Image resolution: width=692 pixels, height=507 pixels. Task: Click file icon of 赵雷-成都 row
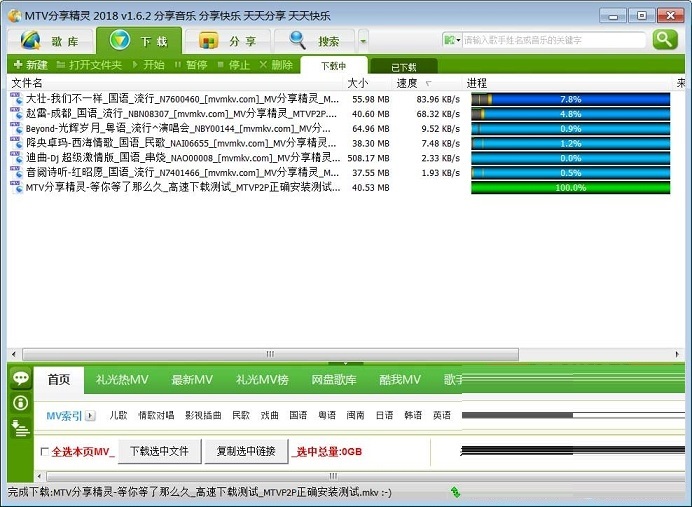tap(16, 114)
